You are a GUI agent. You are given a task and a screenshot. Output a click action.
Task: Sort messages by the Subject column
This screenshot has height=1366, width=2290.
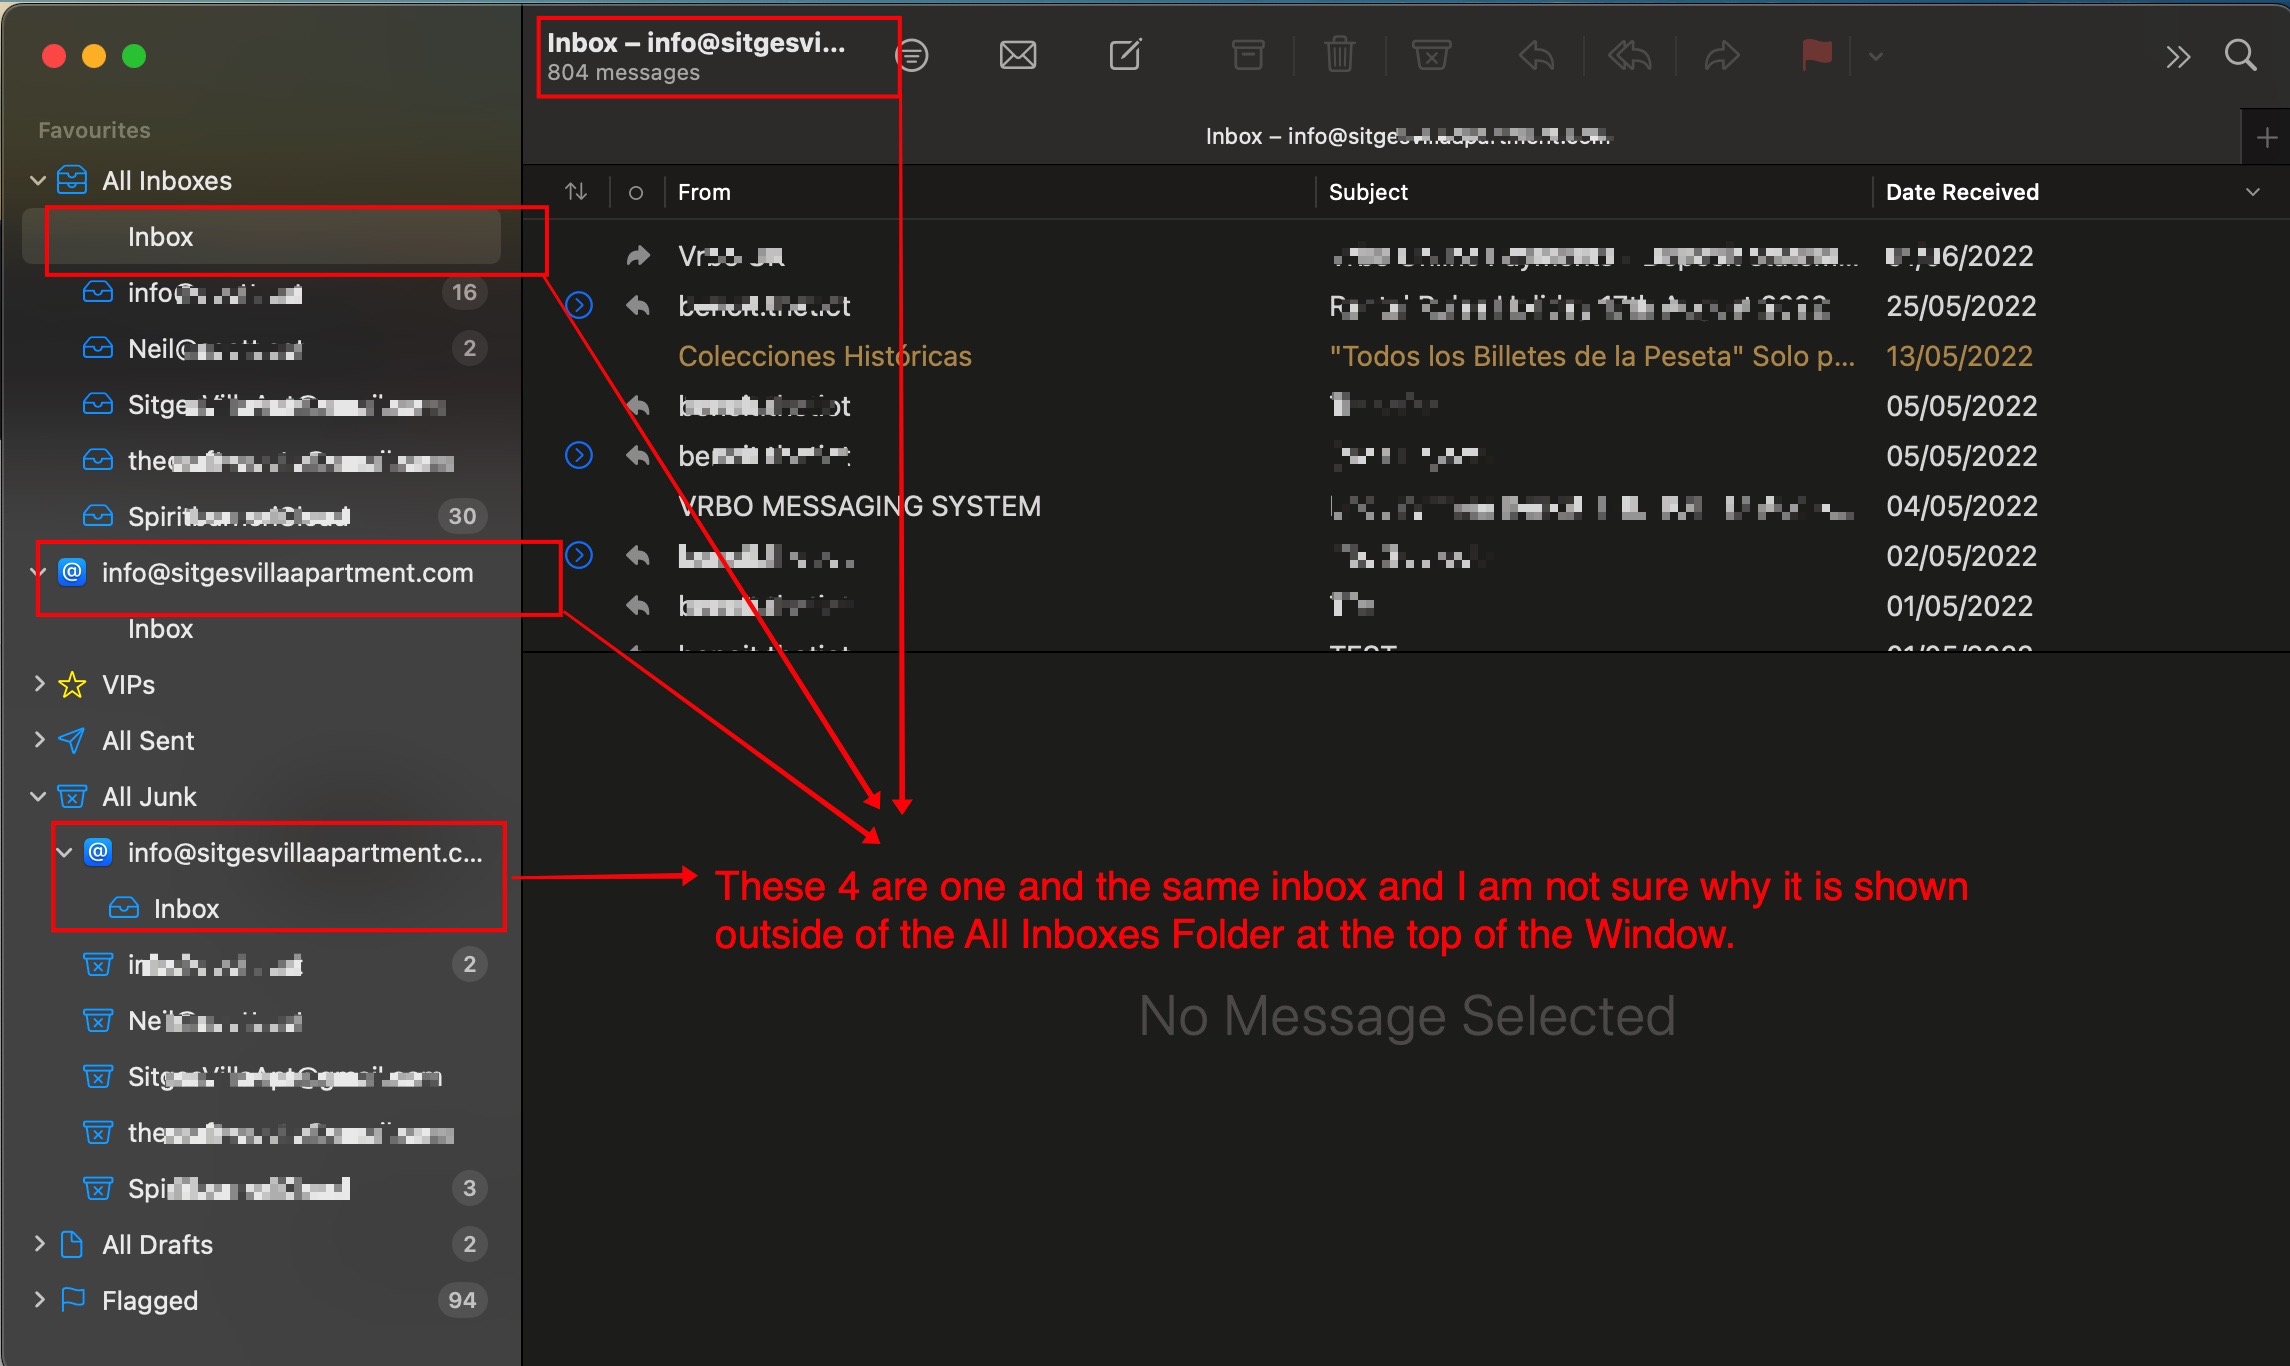[1367, 191]
